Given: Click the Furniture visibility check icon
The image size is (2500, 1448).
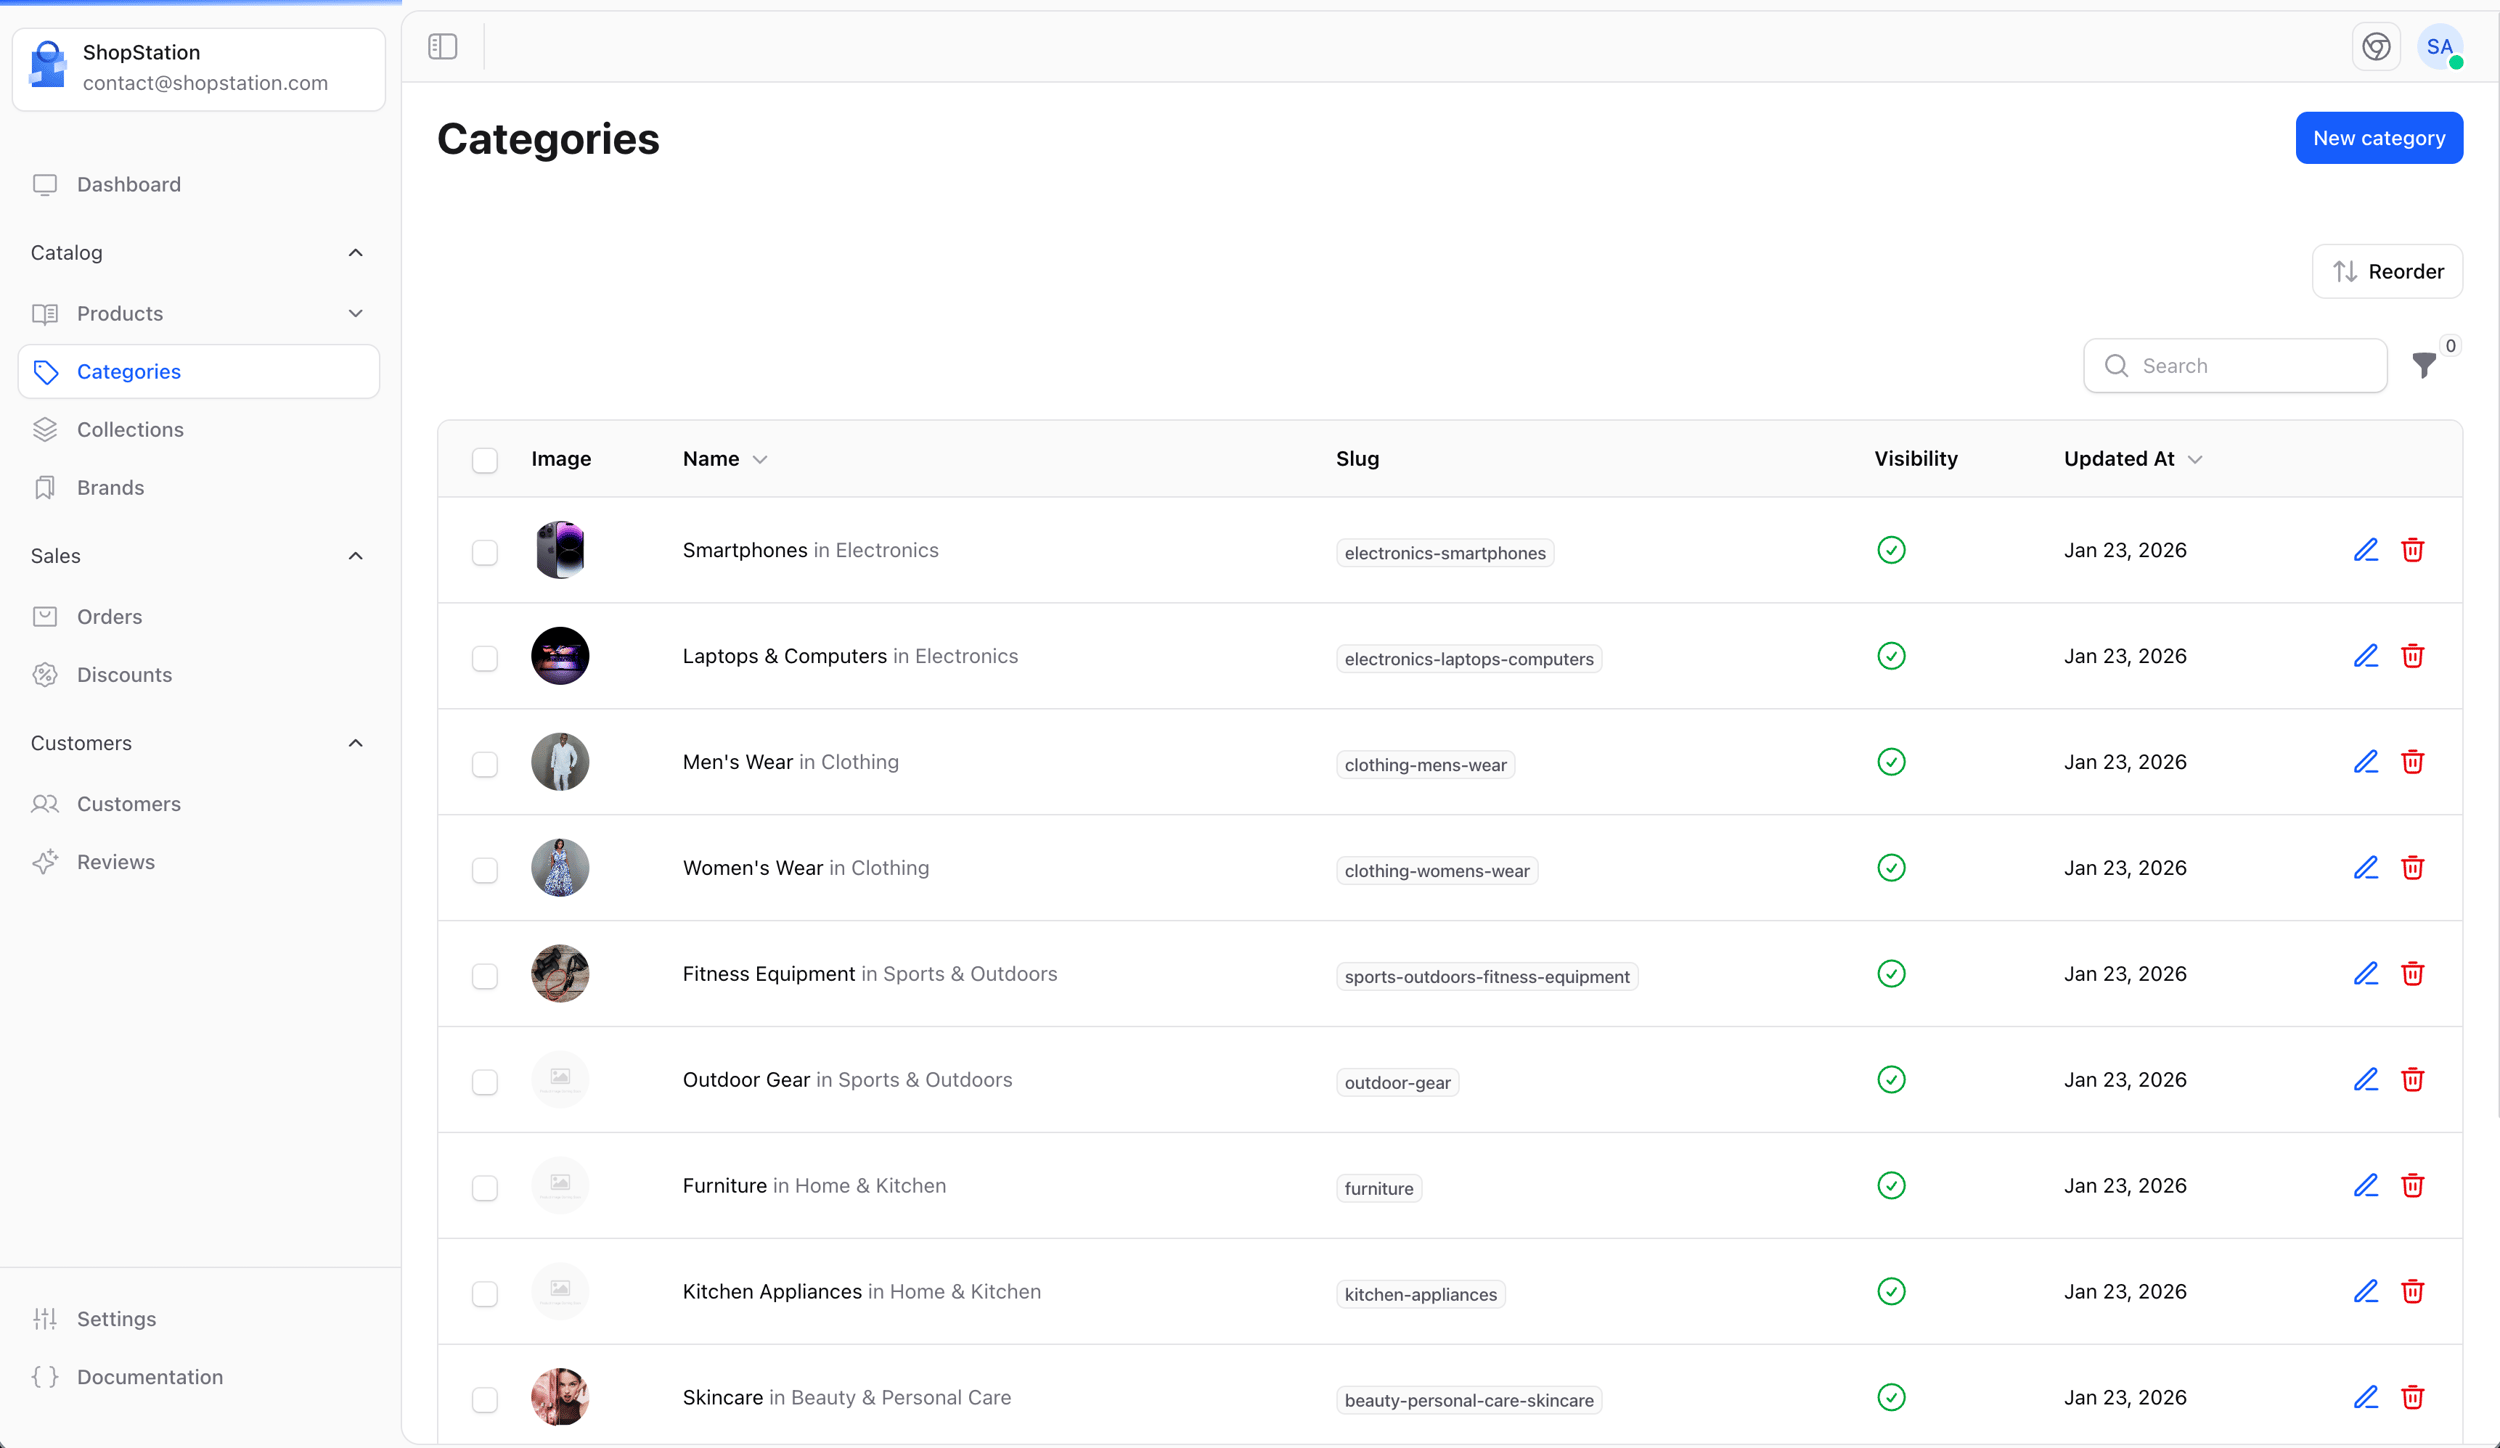Looking at the screenshot, I should tap(1891, 1186).
